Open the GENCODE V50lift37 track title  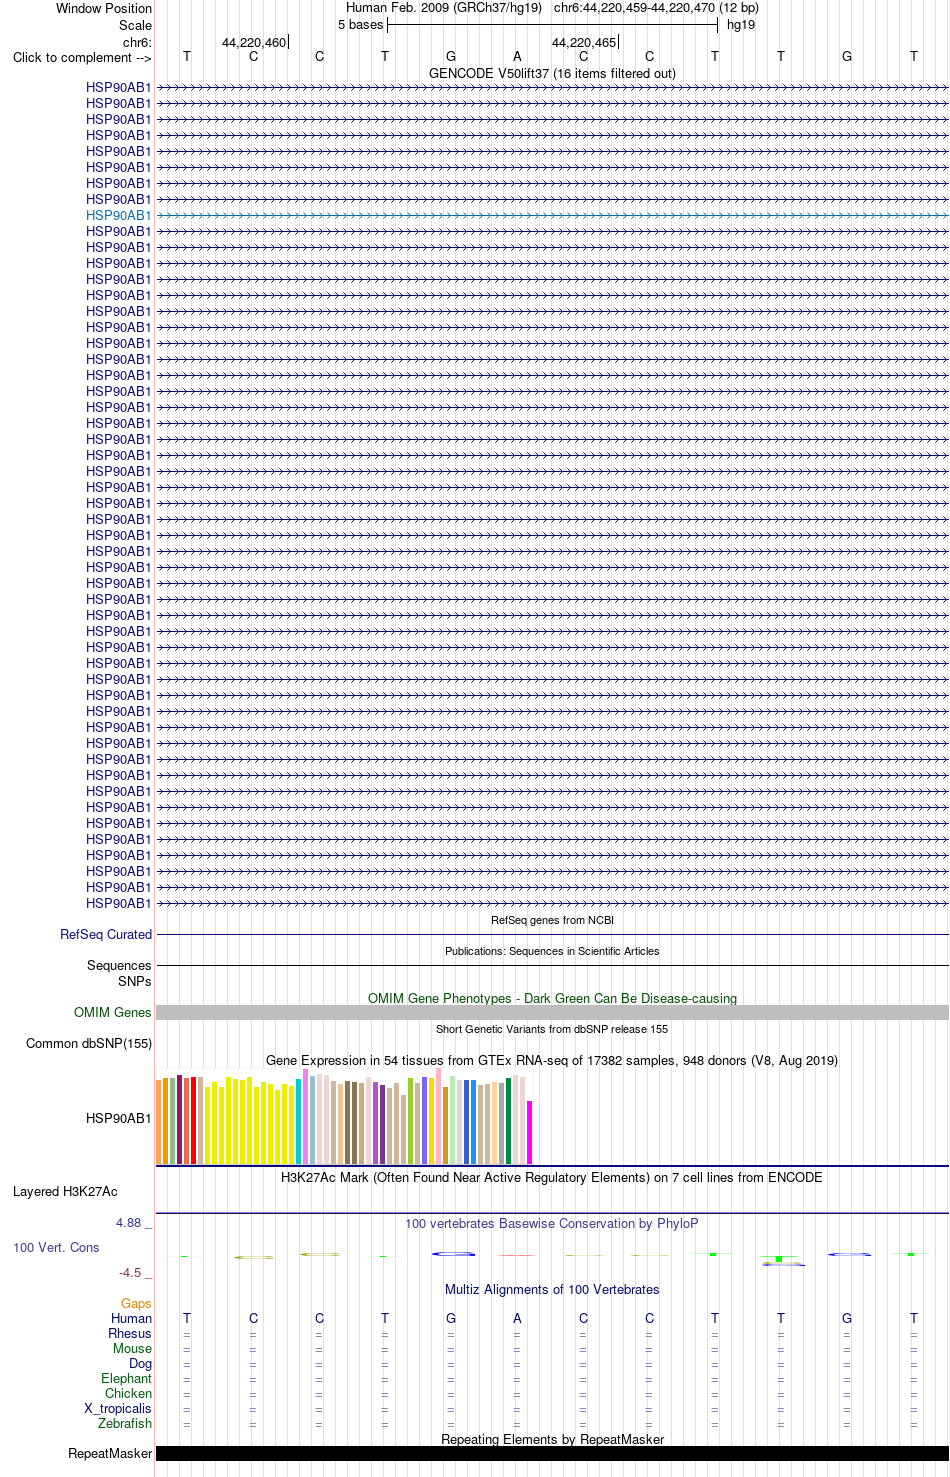coord(552,73)
